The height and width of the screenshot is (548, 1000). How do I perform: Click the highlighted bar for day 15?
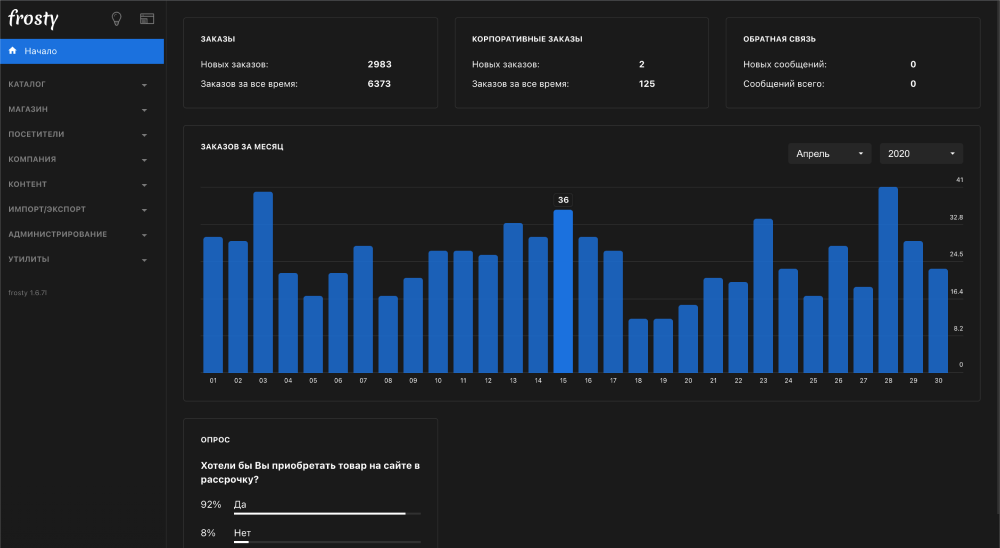click(x=563, y=291)
